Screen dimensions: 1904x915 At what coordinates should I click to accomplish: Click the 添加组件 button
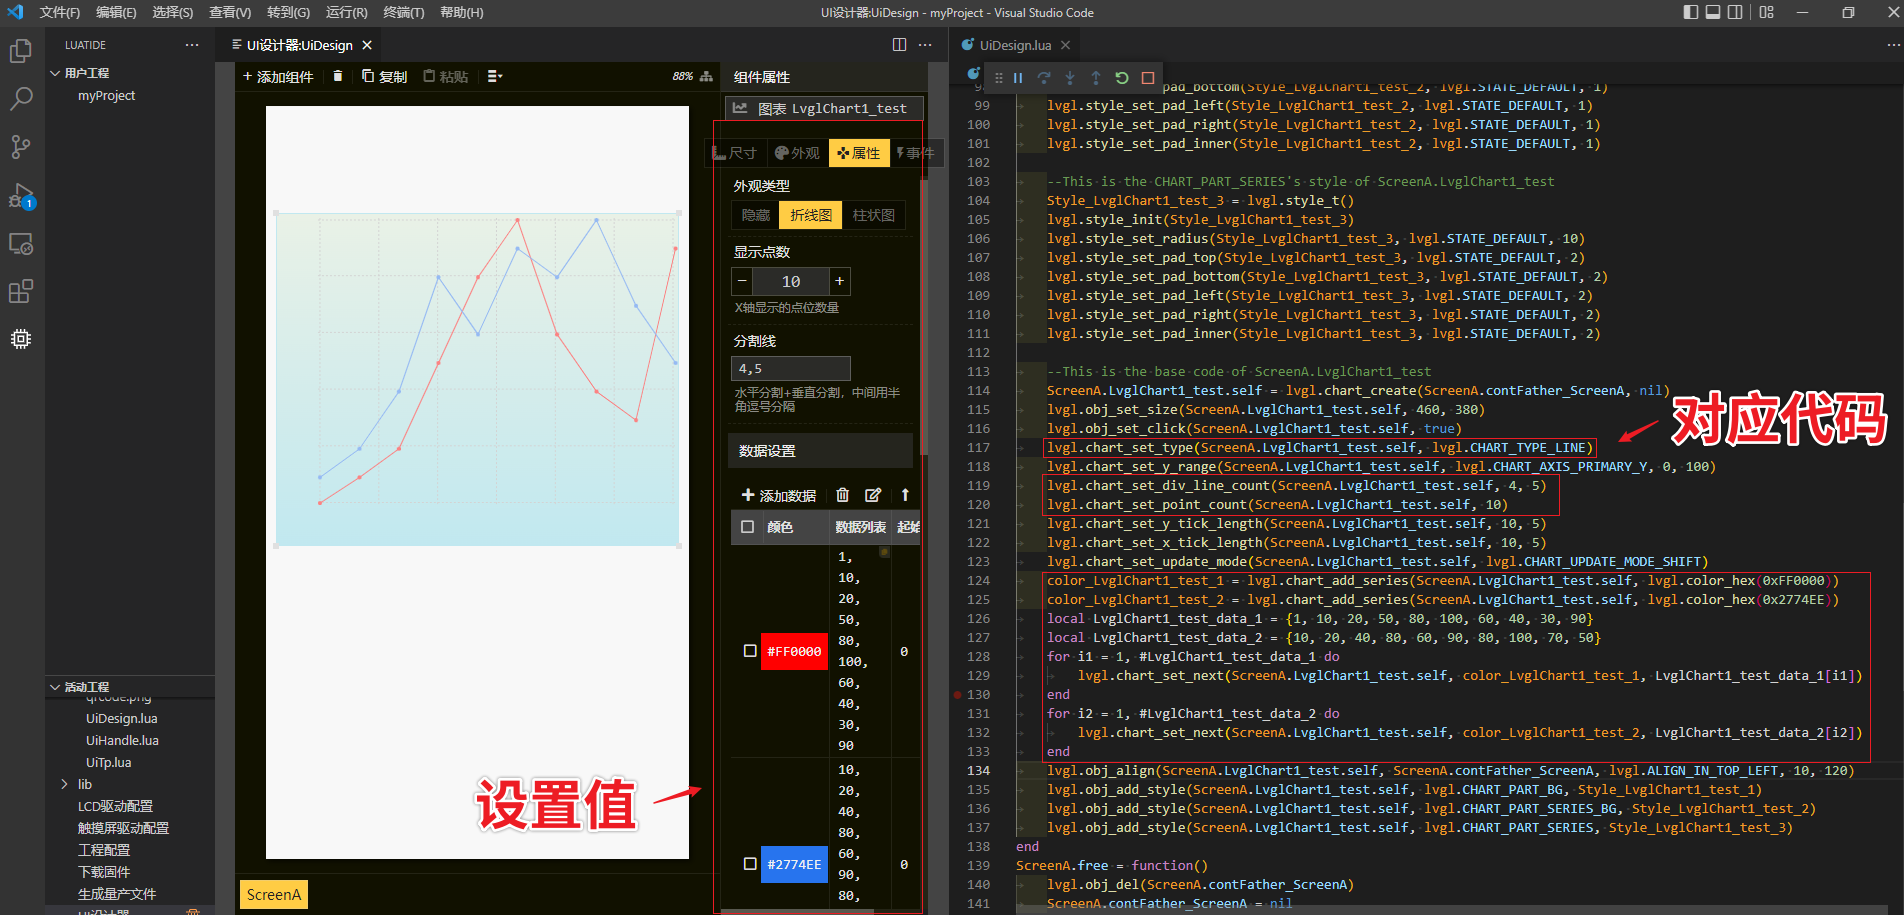[x=278, y=76]
